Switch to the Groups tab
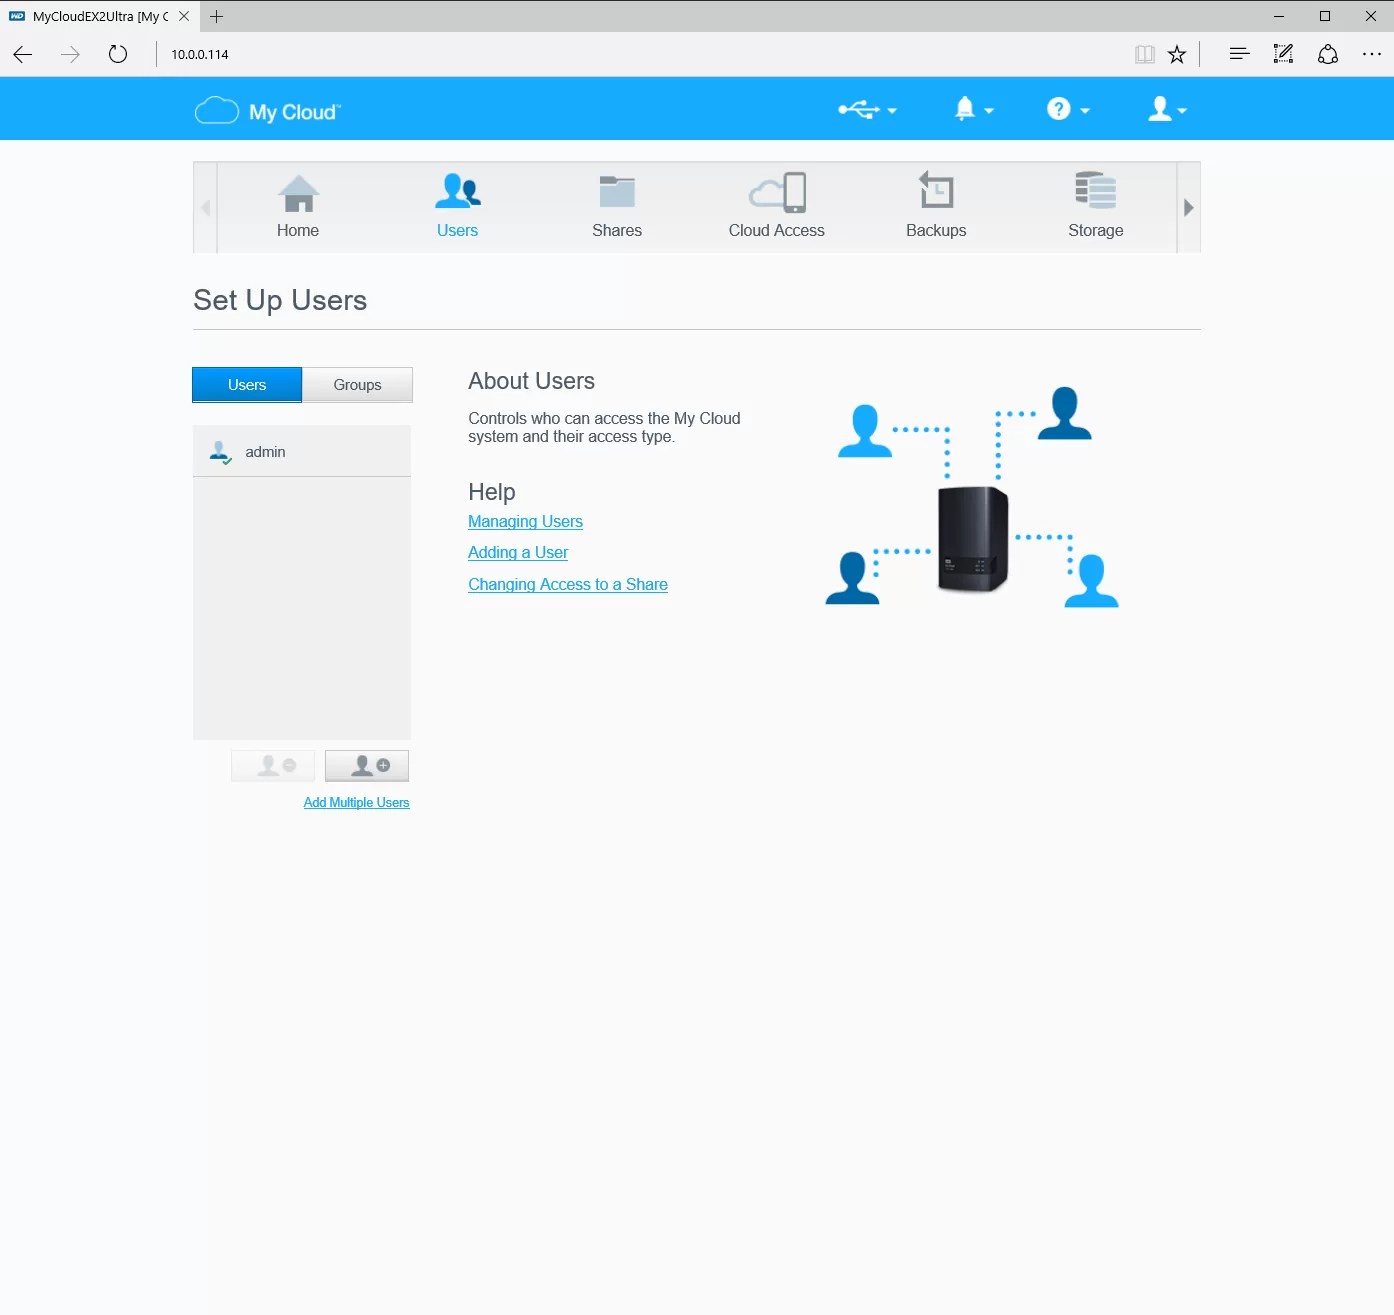1394x1315 pixels. point(357,385)
